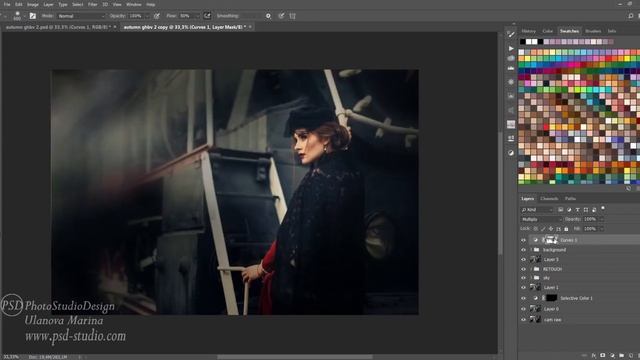
Task: Hide the sky group
Action: 523,278
